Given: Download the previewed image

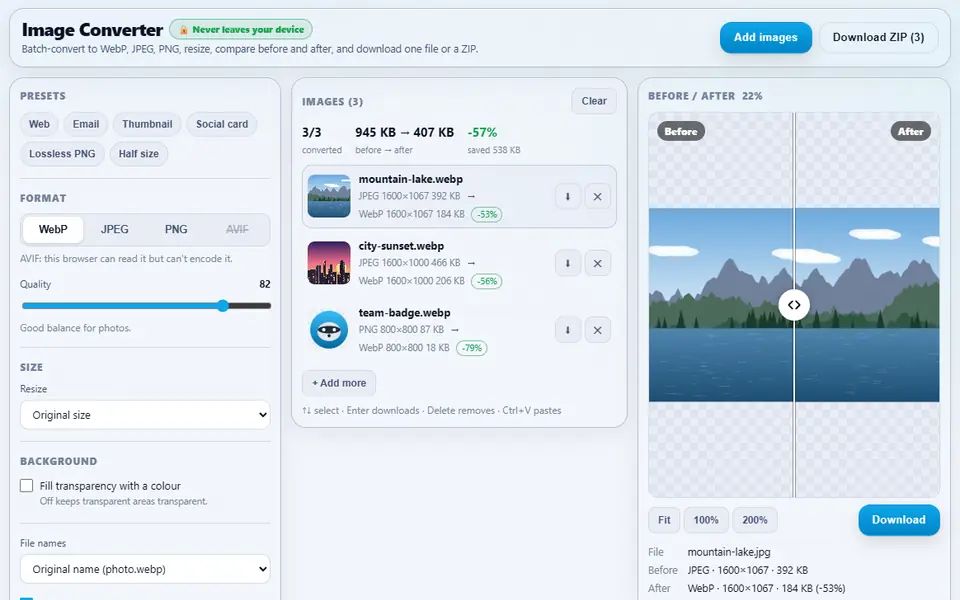Looking at the screenshot, I should (899, 520).
